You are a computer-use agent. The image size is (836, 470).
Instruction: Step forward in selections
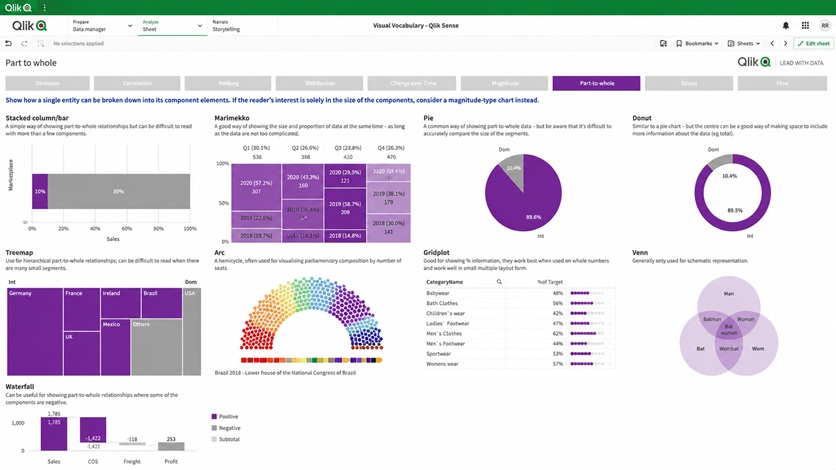24,43
